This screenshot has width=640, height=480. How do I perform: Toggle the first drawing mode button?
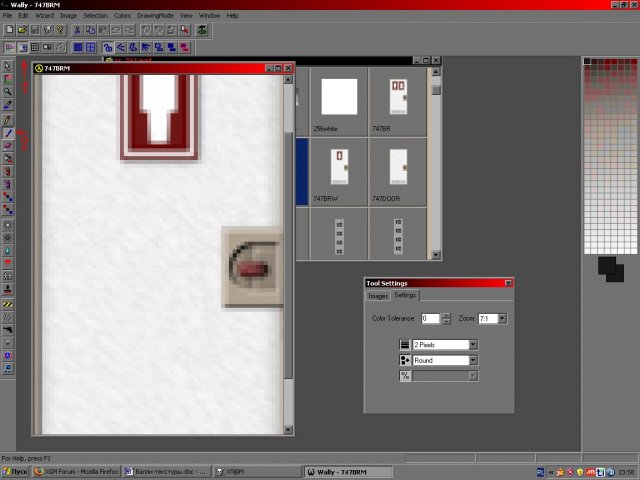click(x=108, y=47)
